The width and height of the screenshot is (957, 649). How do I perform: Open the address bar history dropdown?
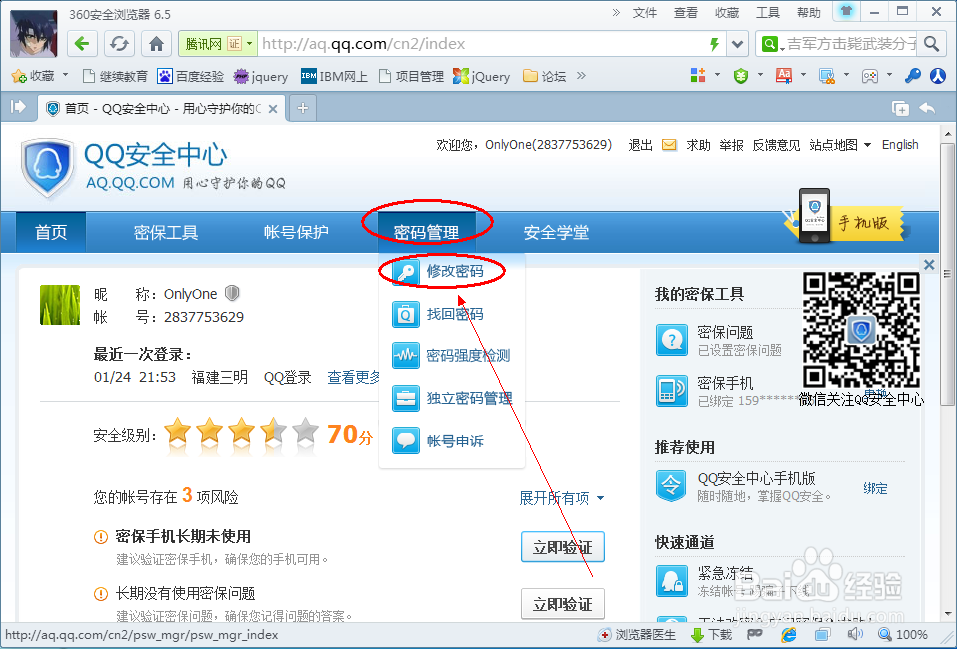click(737, 44)
